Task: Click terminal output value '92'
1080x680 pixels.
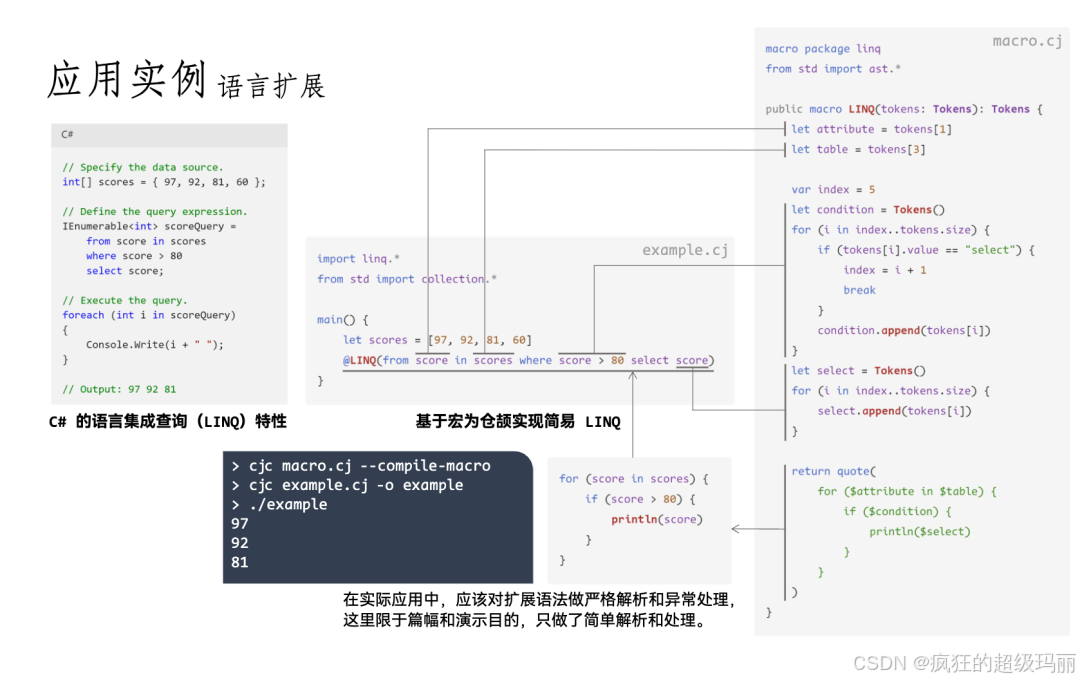Action: click(x=240, y=543)
